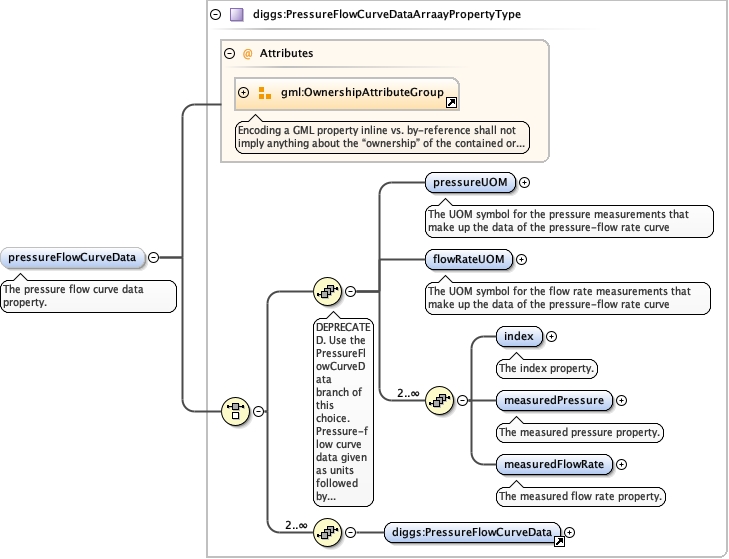Expand diggs:PressureFlowCurveData element

tap(570, 532)
